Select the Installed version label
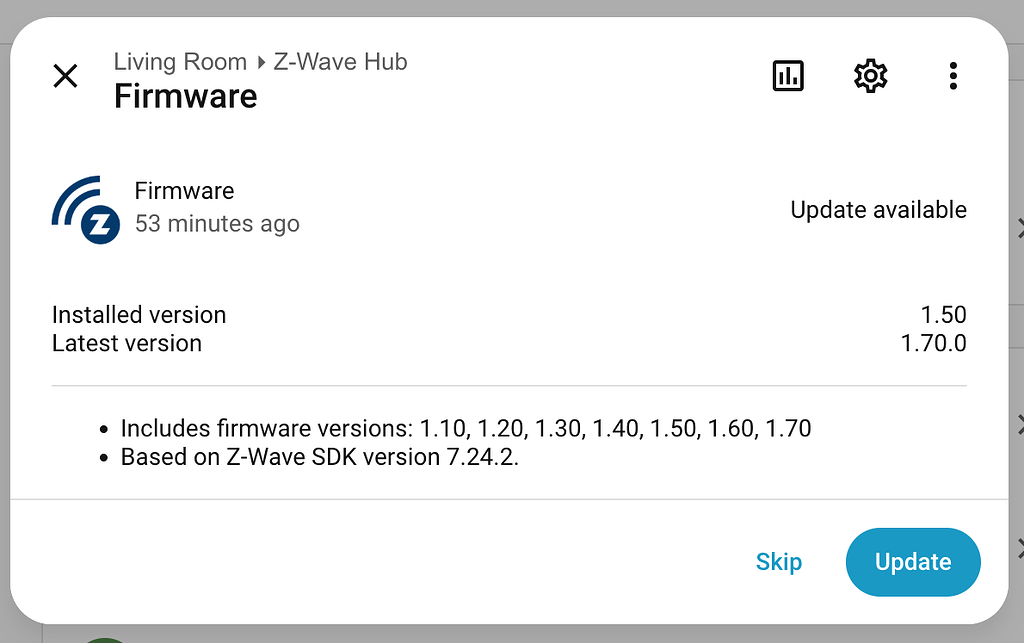Screen dimensions: 1024x643 tap(138, 314)
